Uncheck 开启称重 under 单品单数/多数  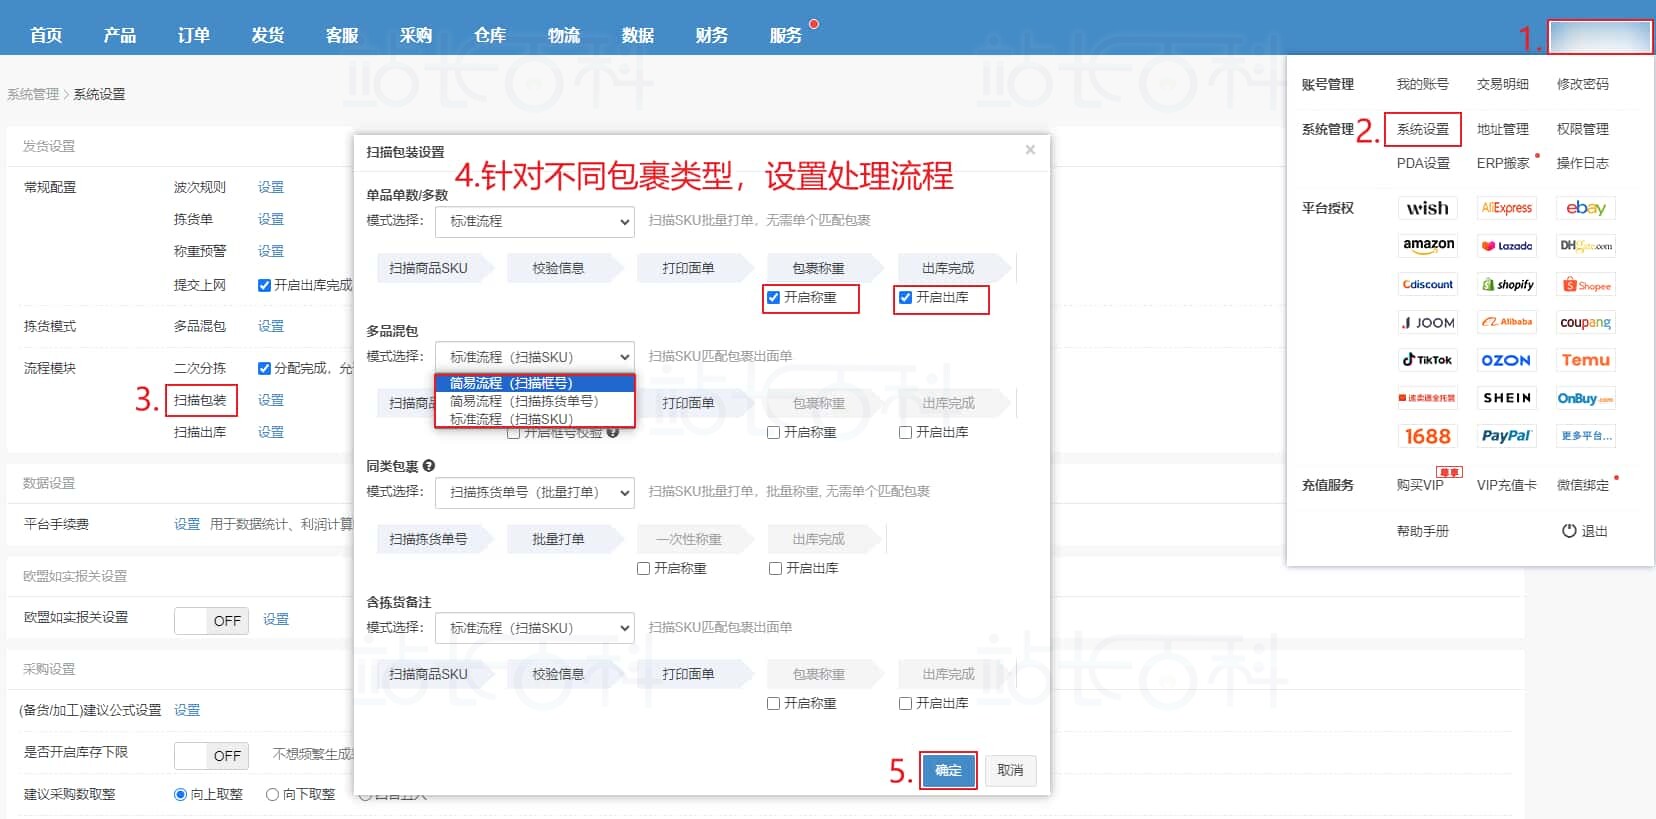[x=773, y=297]
